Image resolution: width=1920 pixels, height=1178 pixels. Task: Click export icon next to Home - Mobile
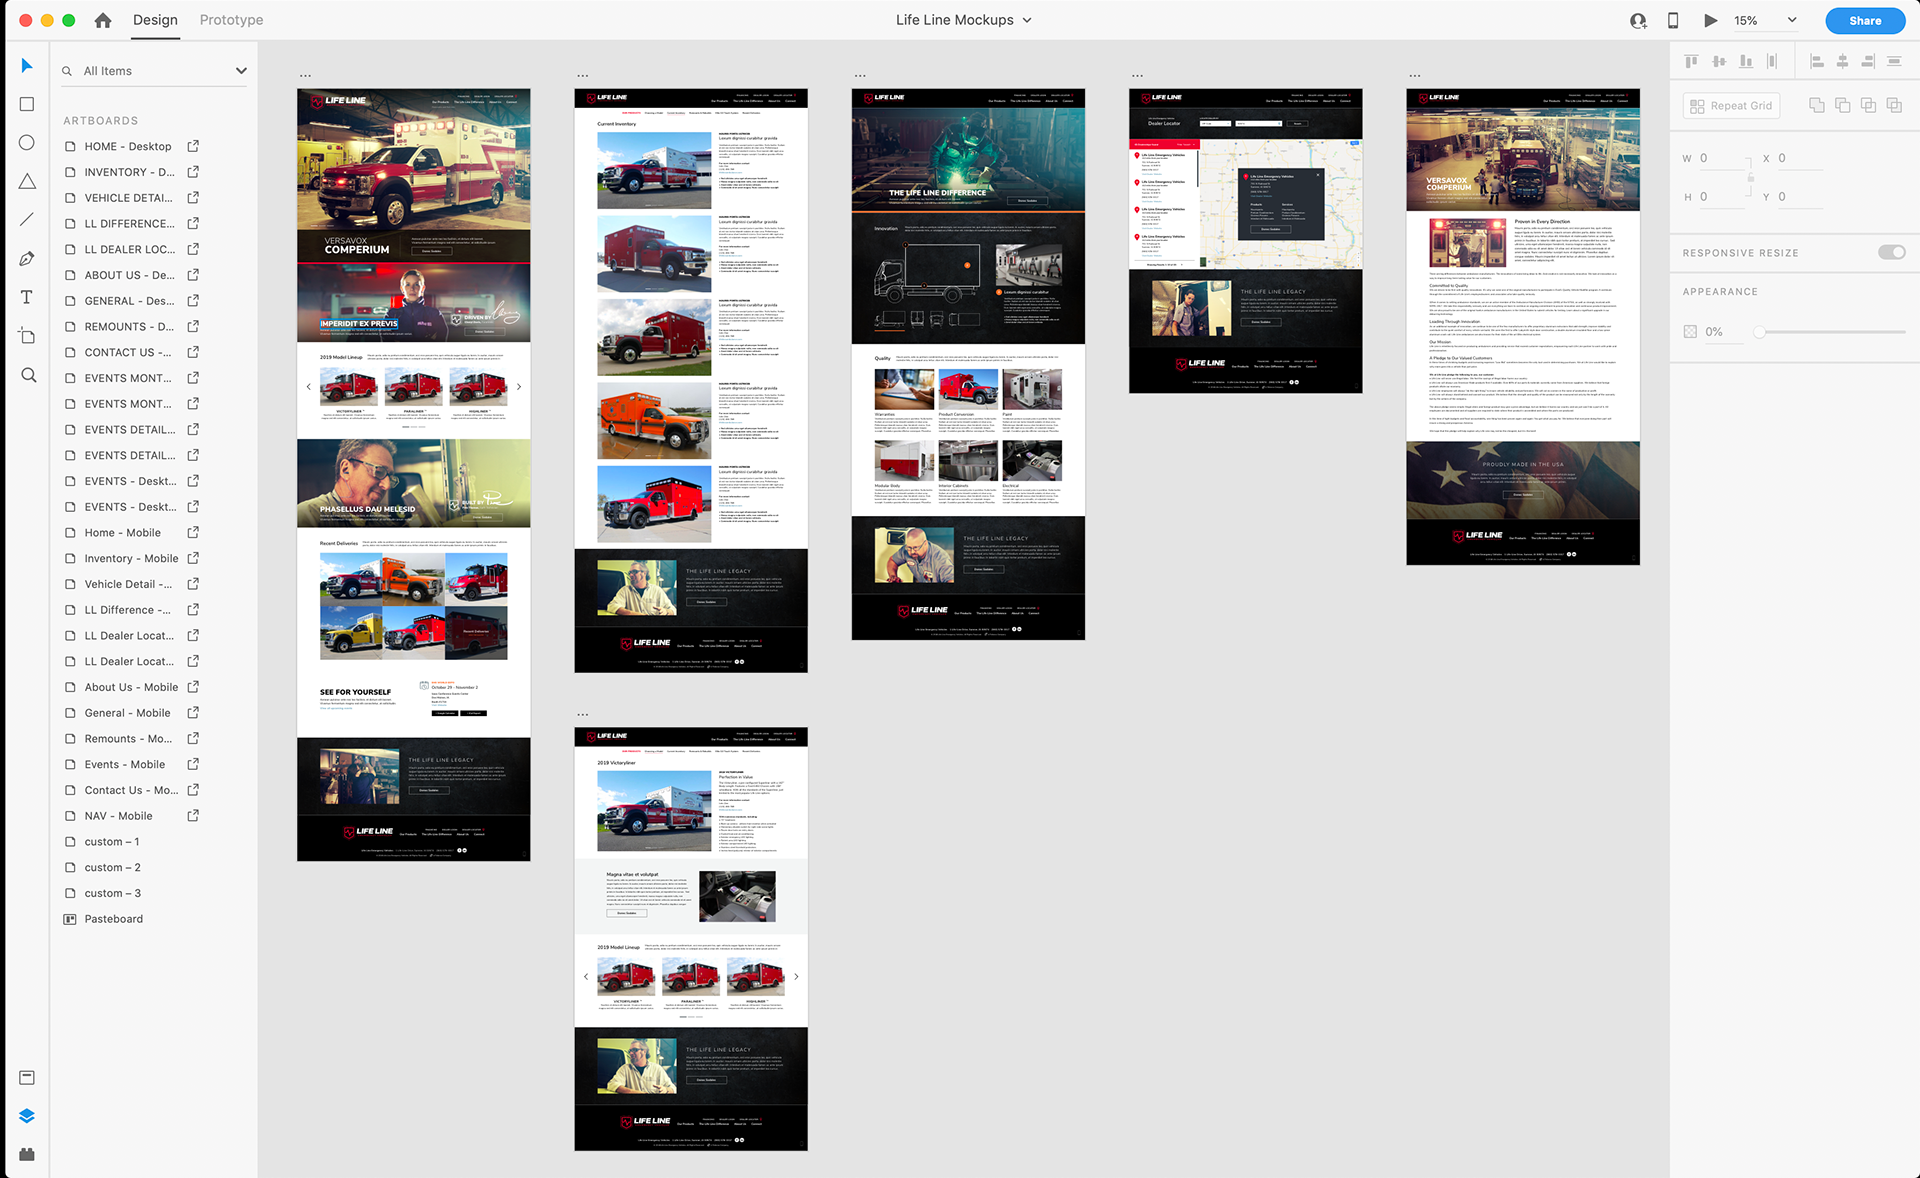point(193,532)
